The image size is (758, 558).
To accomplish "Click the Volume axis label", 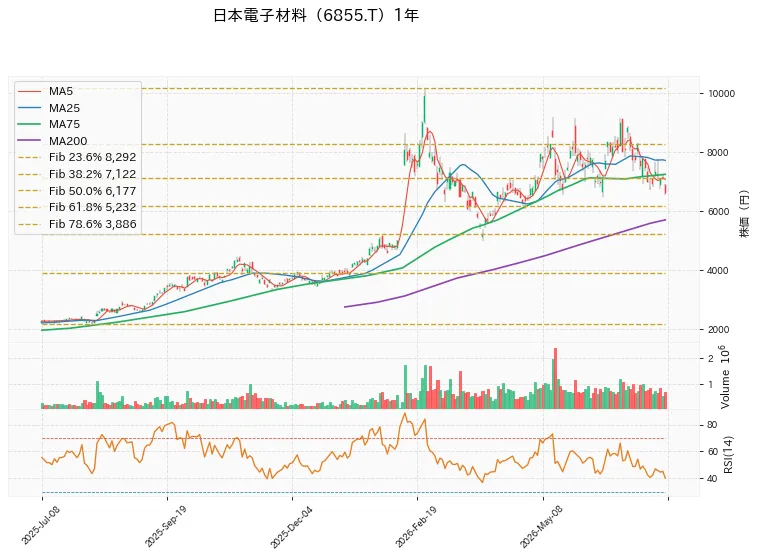I will (724, 377).
